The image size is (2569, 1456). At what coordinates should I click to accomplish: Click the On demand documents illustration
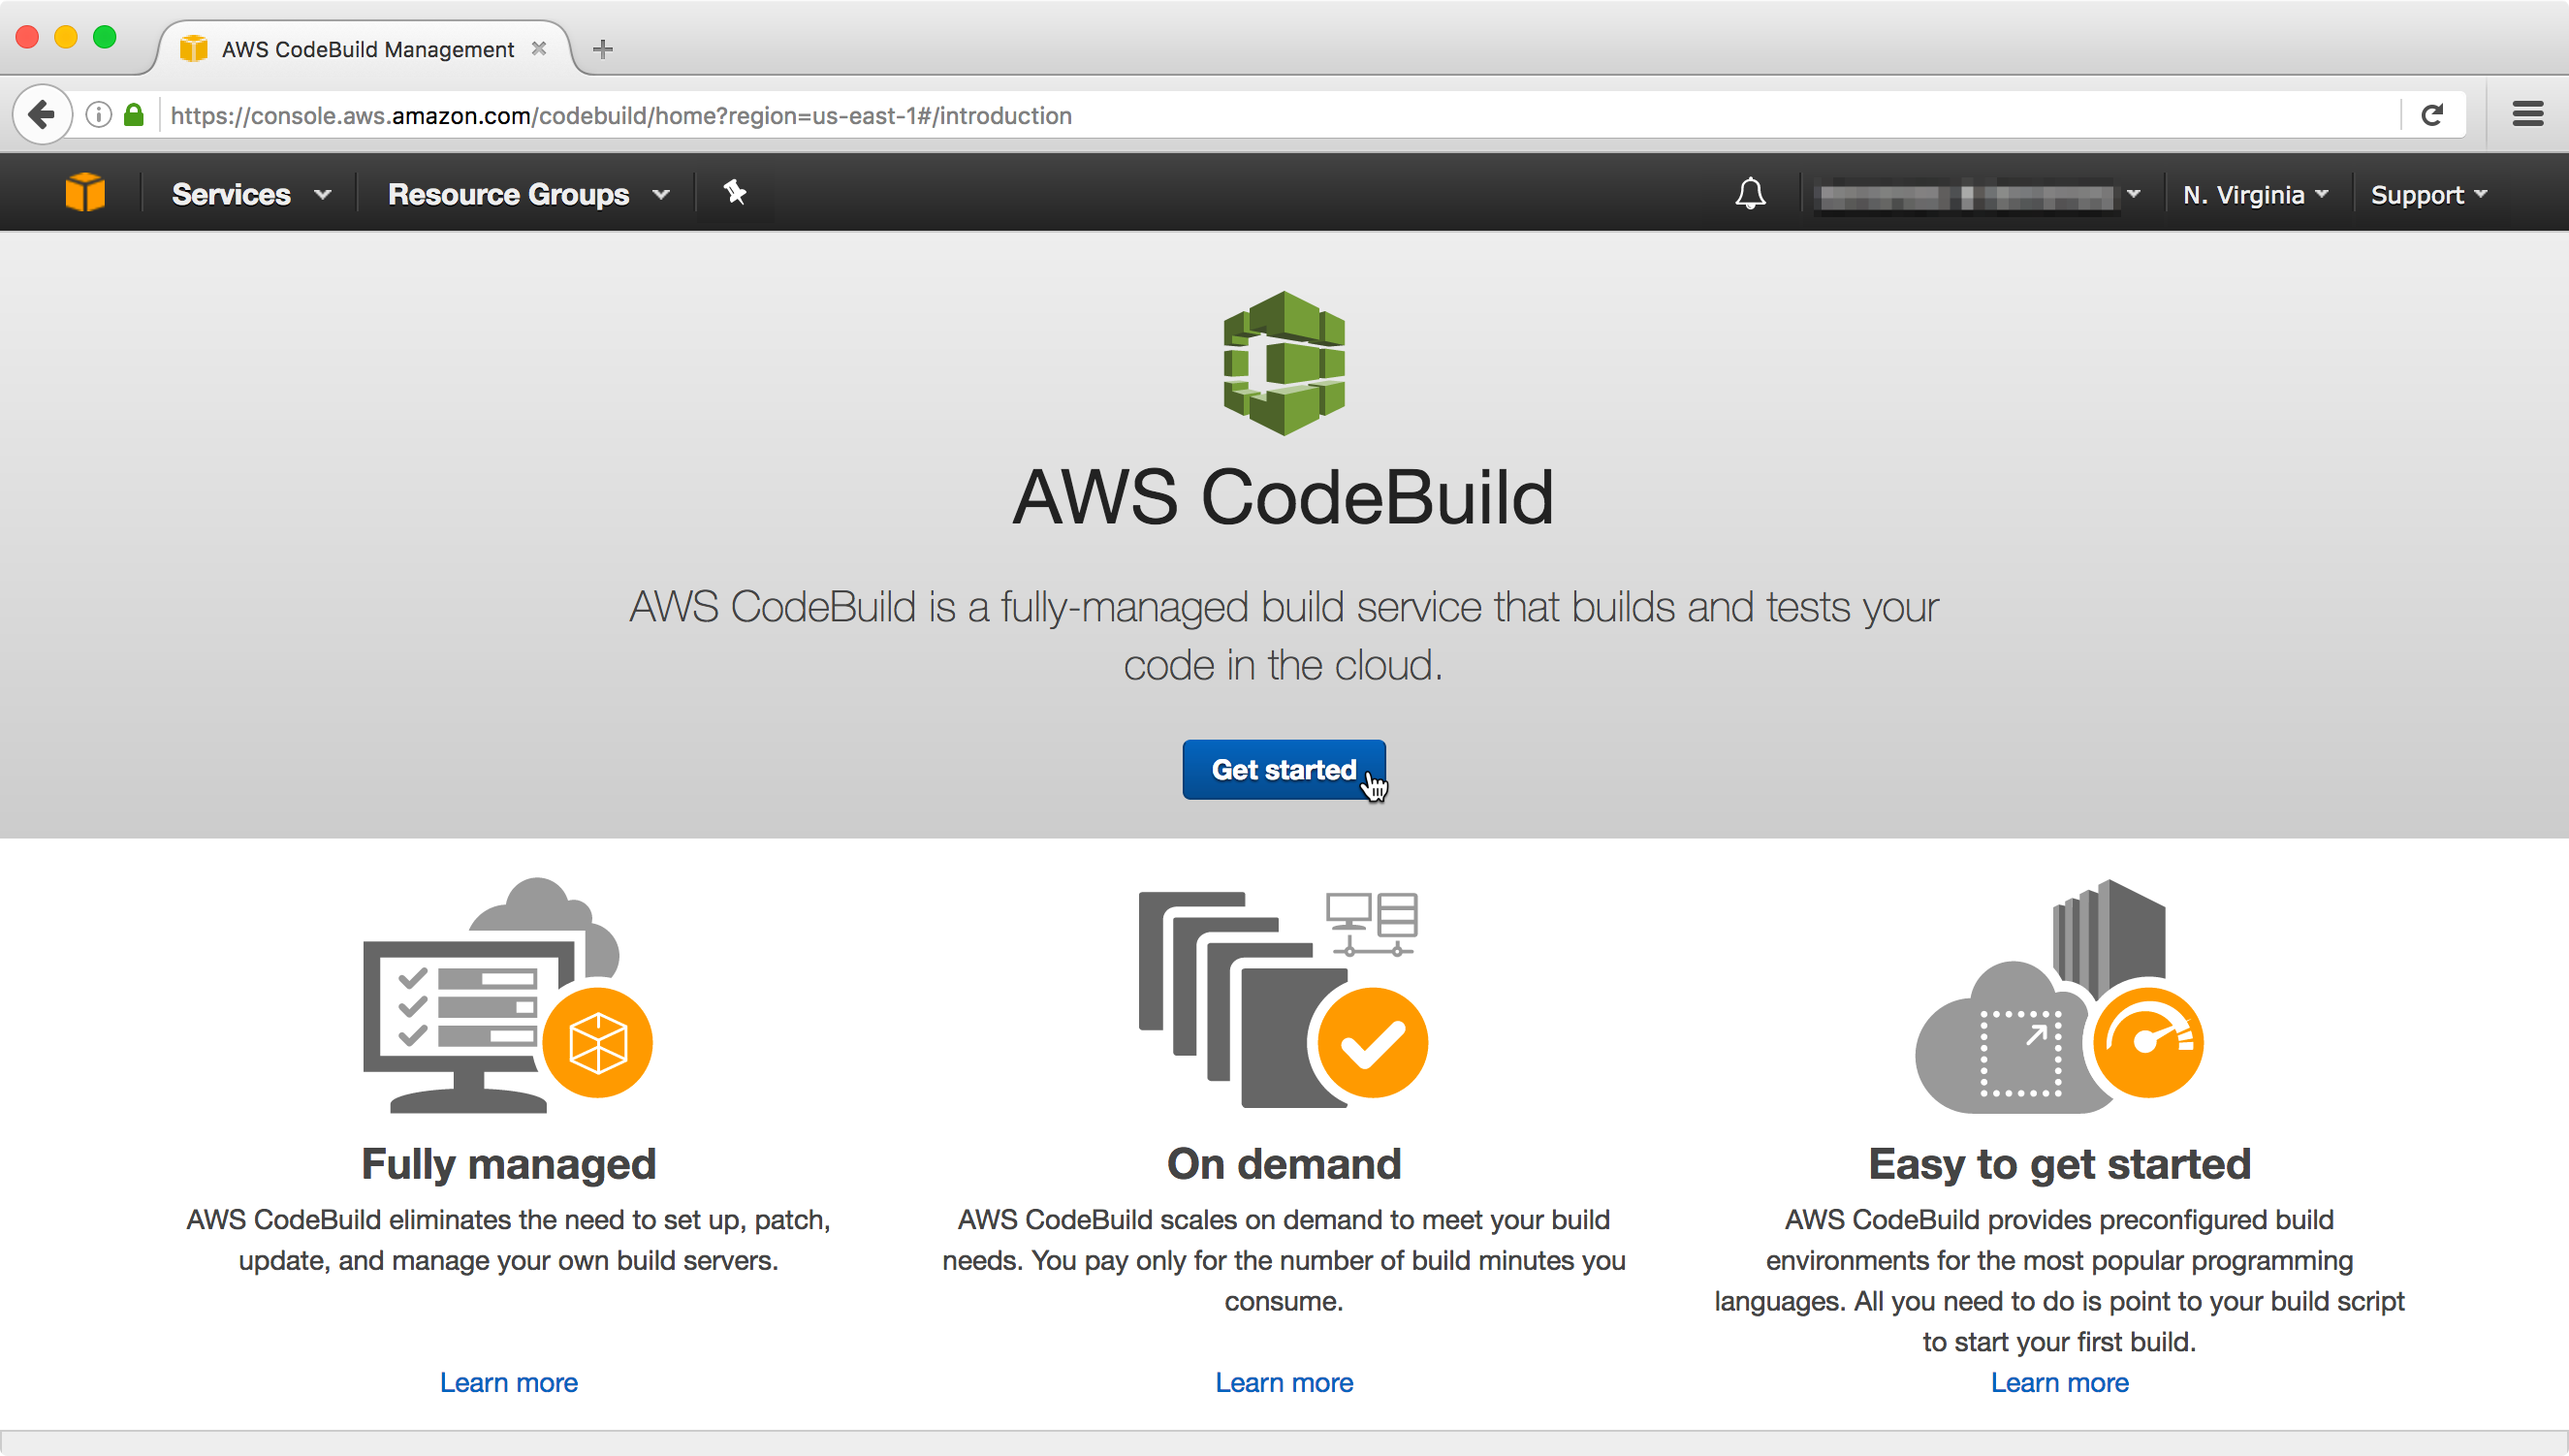1284,999
